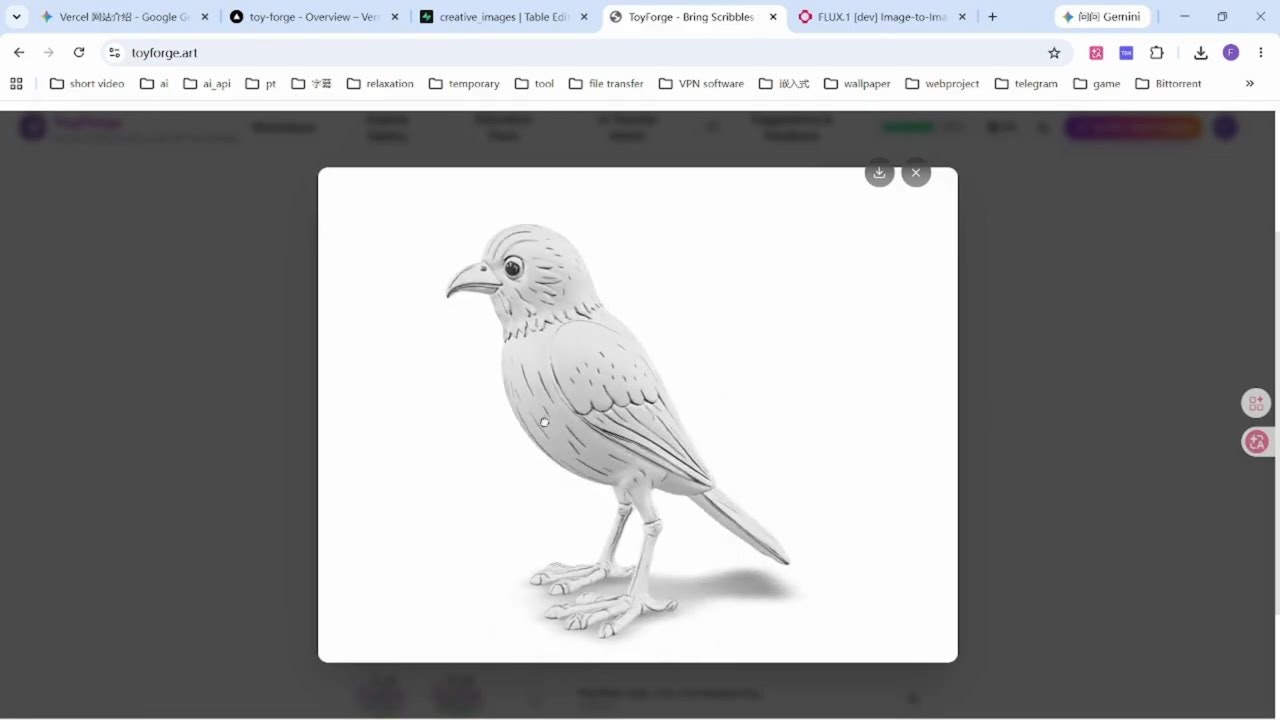Open the temporary bookmark folder
This screenshot has width=1280, height=720.
[x=464, y=84]
